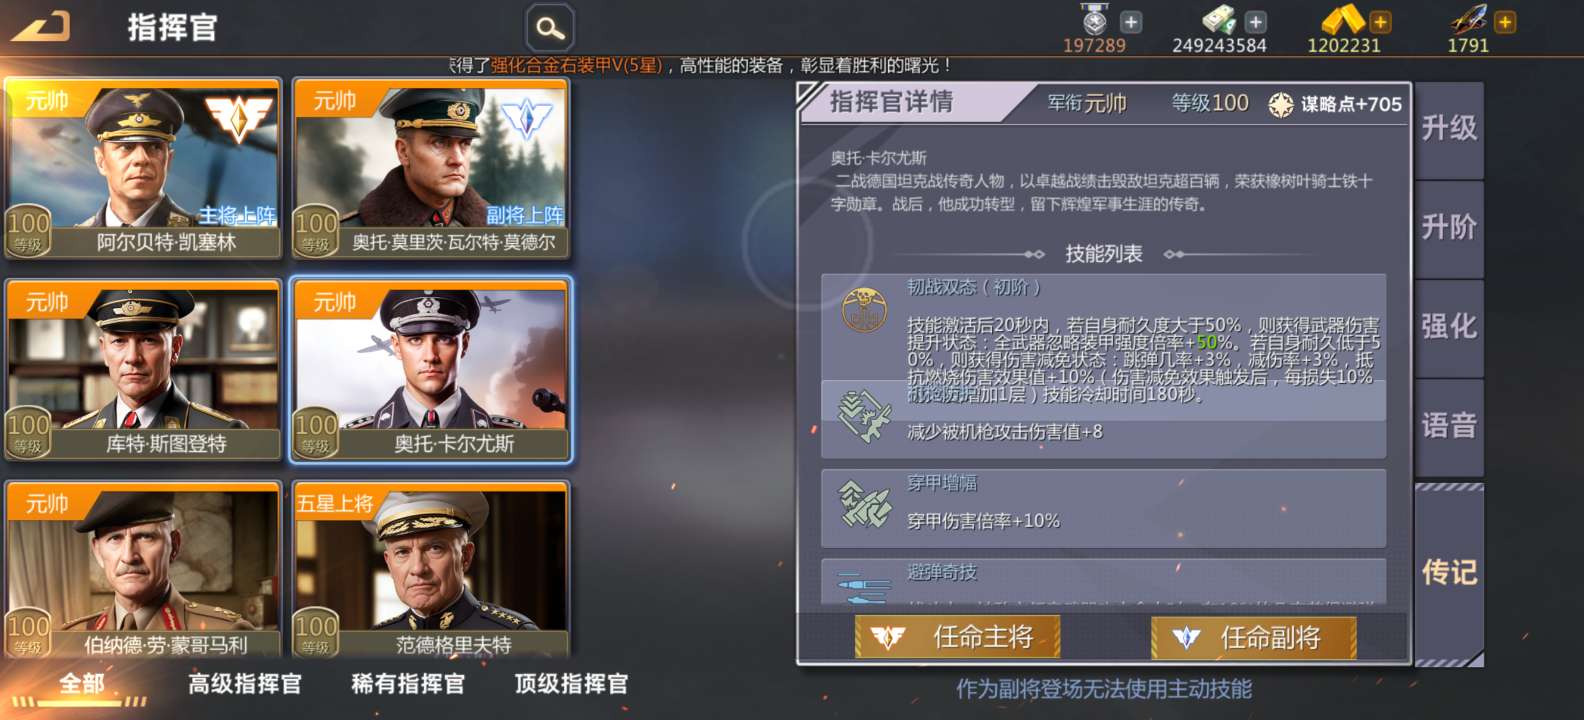Add gold bars with plus icon
The width and height of the screenshot is (1584, 720).
(1380, 22)
